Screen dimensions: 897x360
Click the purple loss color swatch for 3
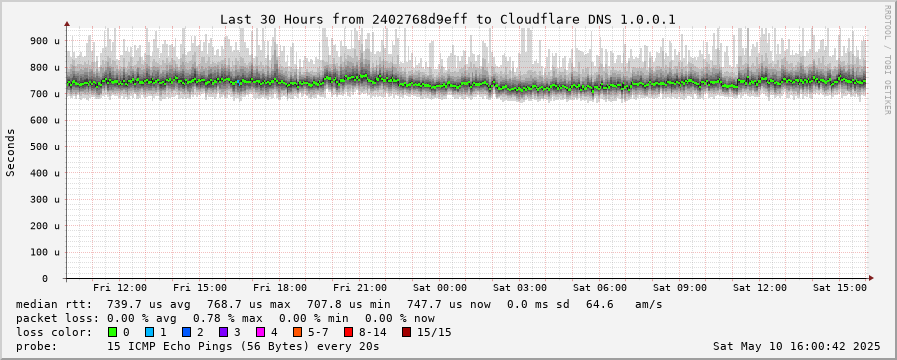coord(223,332)
